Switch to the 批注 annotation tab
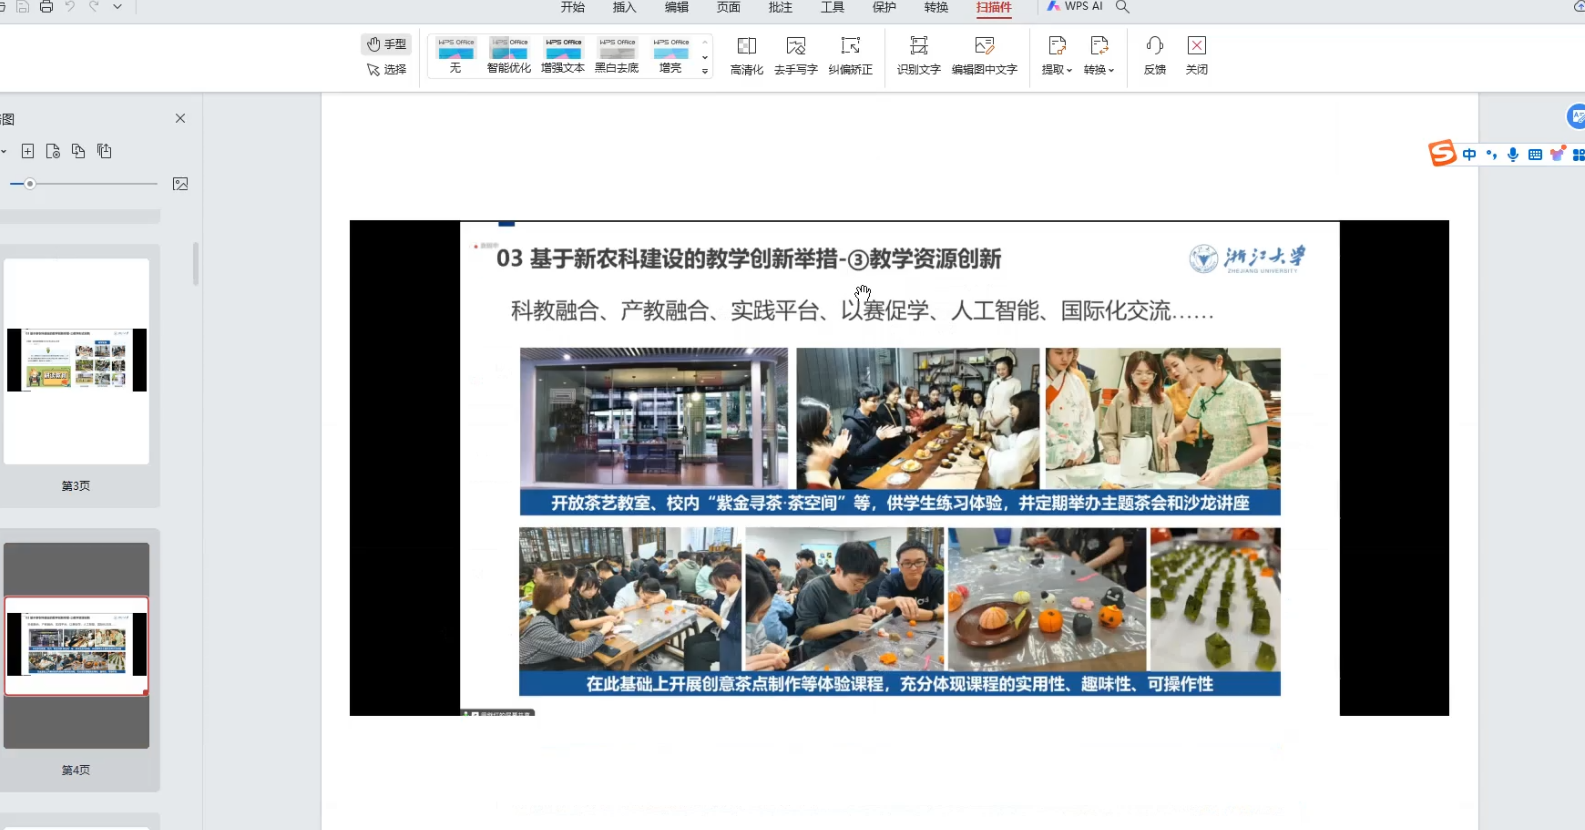This screenshot has width=1585, height=830. tap(780, 7)
